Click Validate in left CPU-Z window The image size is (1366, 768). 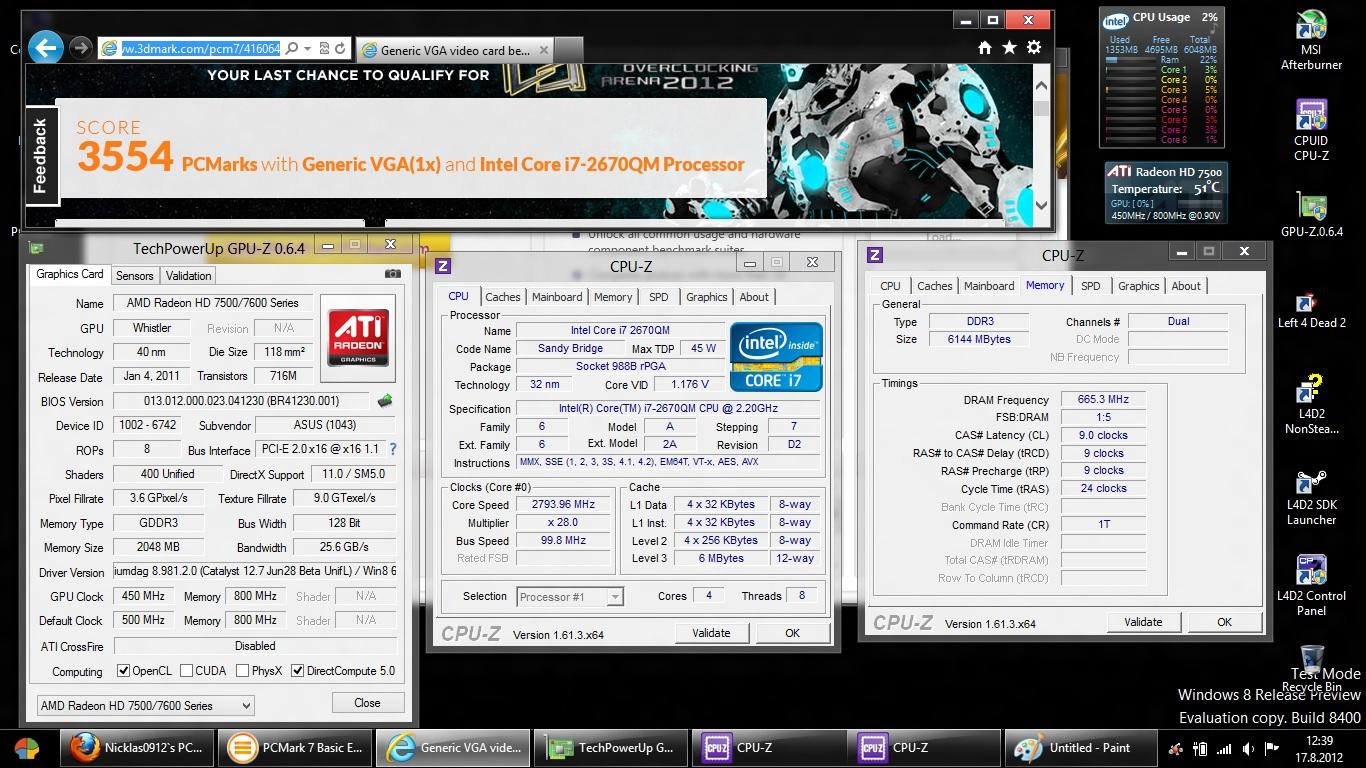pos(711,633)
